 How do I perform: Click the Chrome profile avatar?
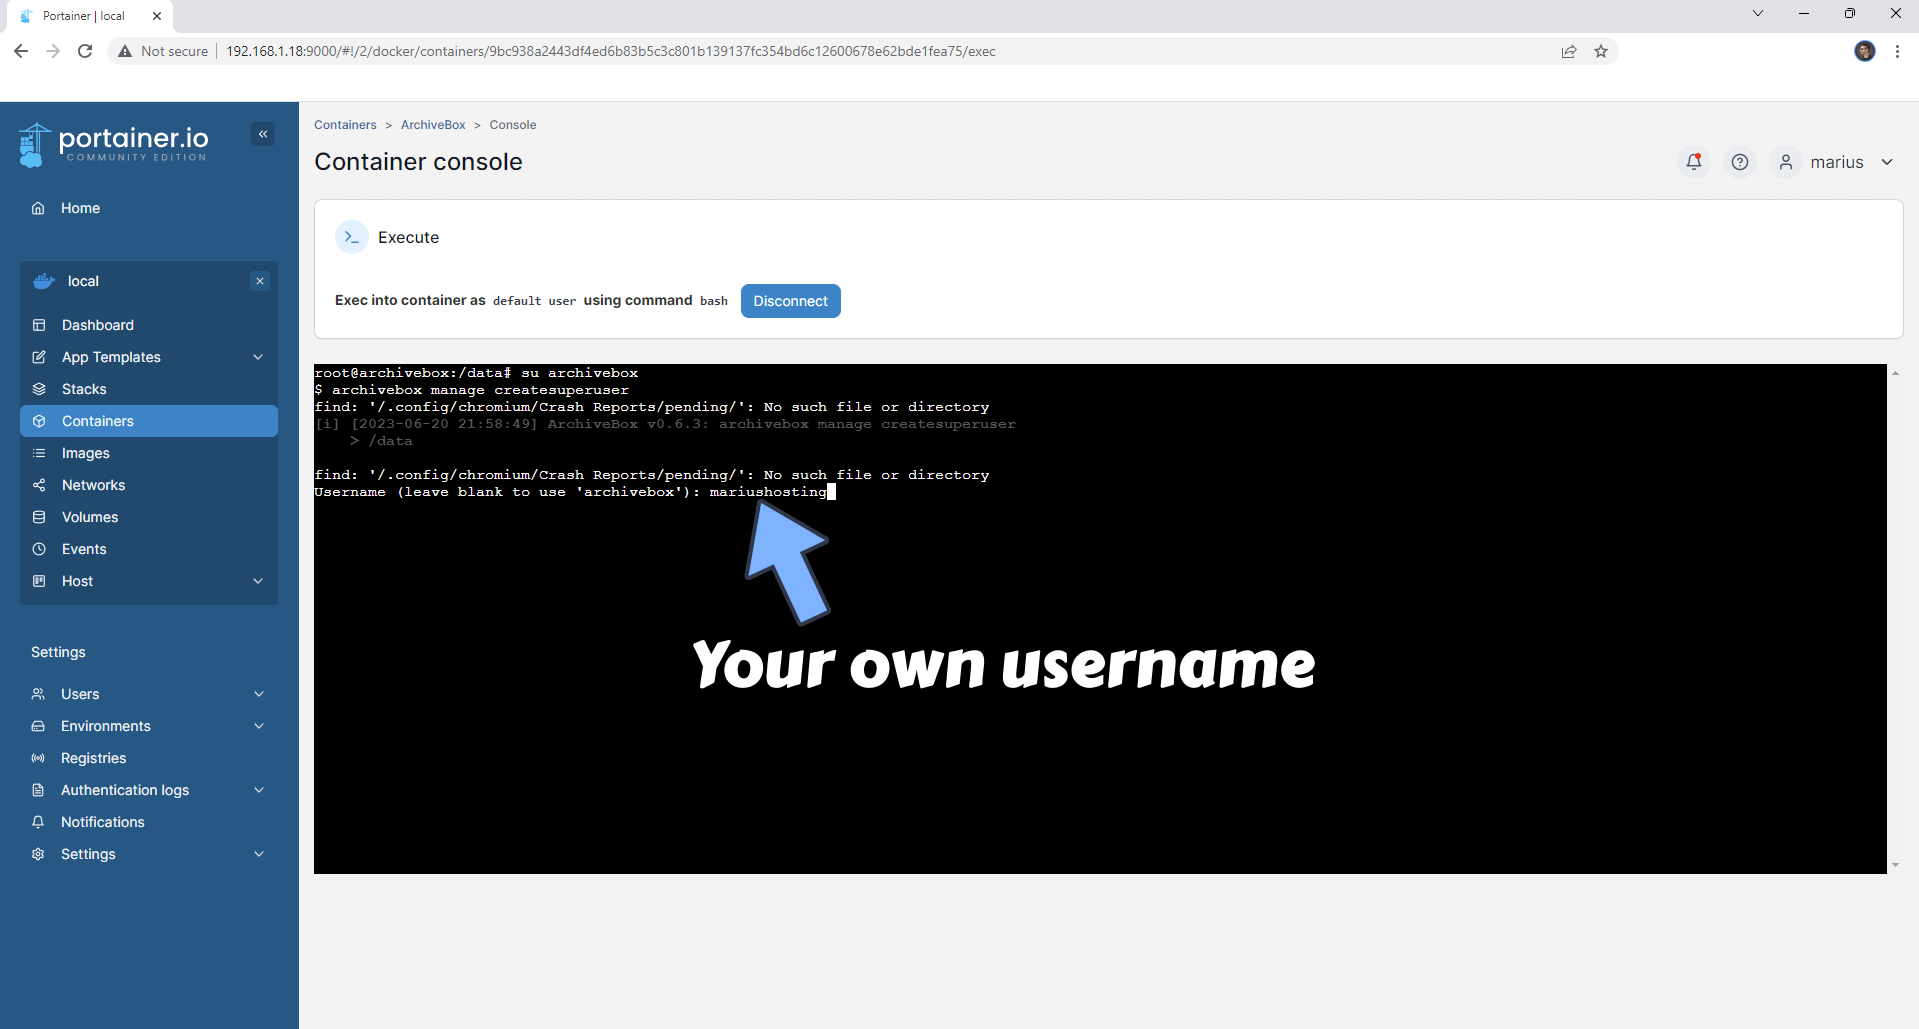pos(1865,51)
